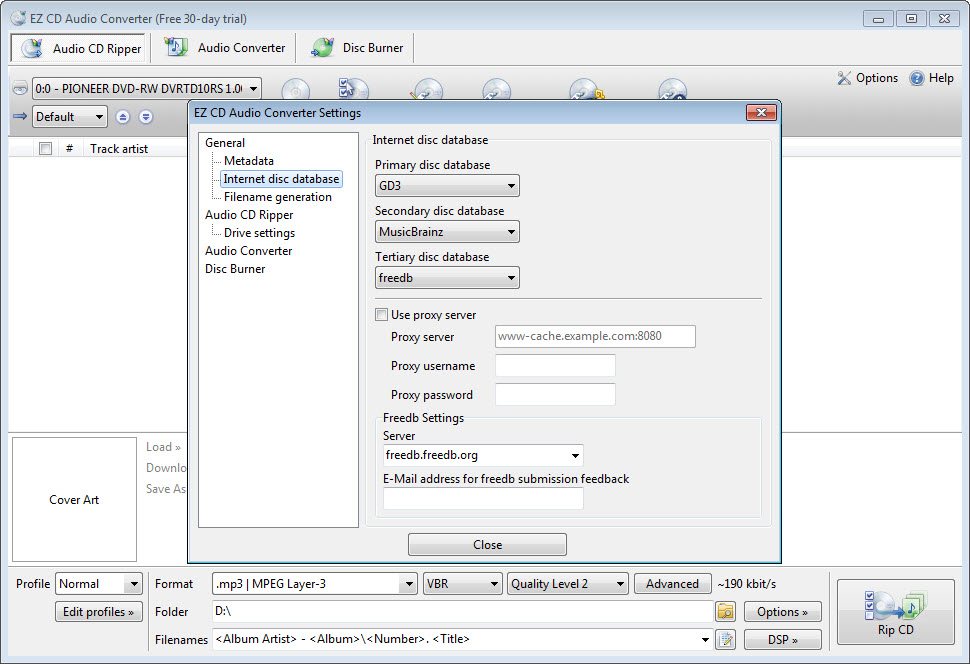Expand the Filenames pattern dropdown arrow
Screen dimensions: 970x664
705,639
